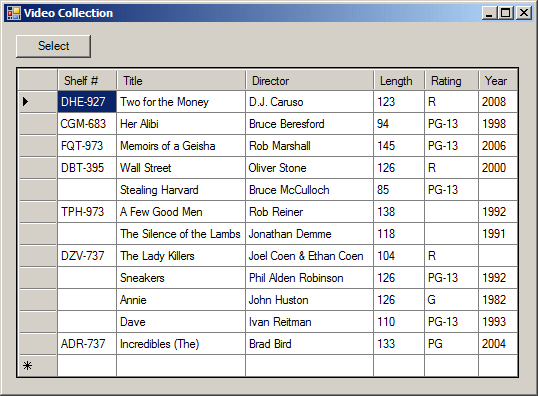Click the Rating column header

click(x=452, y=81)
